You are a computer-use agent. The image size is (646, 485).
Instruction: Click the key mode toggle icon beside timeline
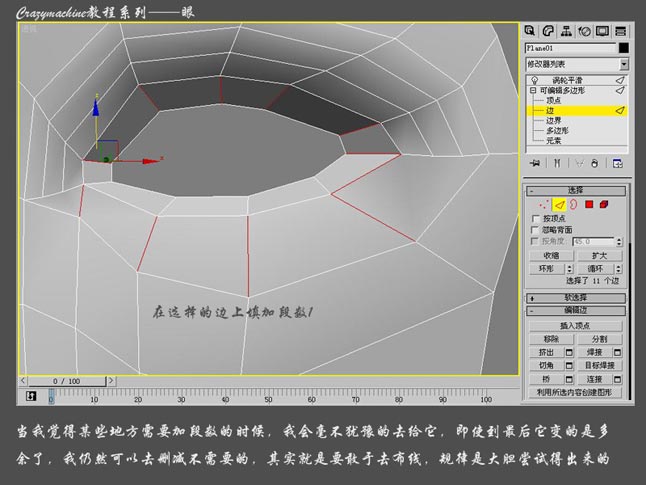pos(31,396)
